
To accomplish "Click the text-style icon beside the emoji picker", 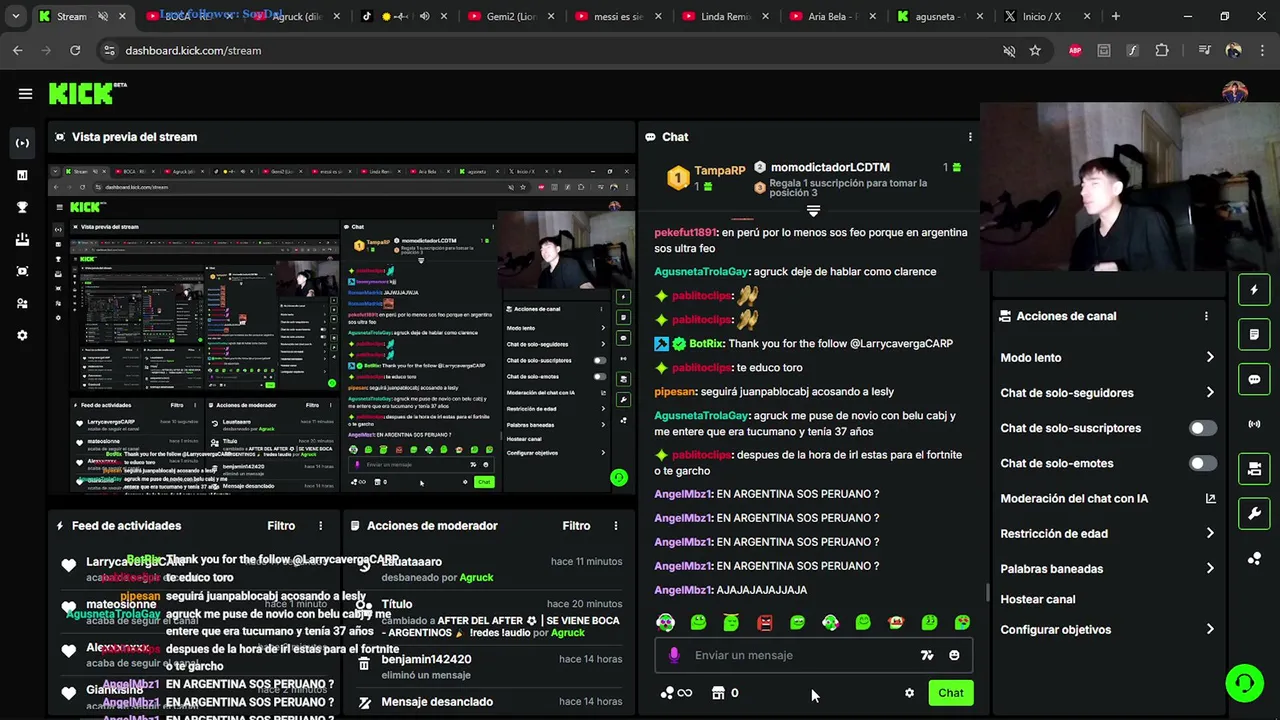I will (x=927, y=655).
